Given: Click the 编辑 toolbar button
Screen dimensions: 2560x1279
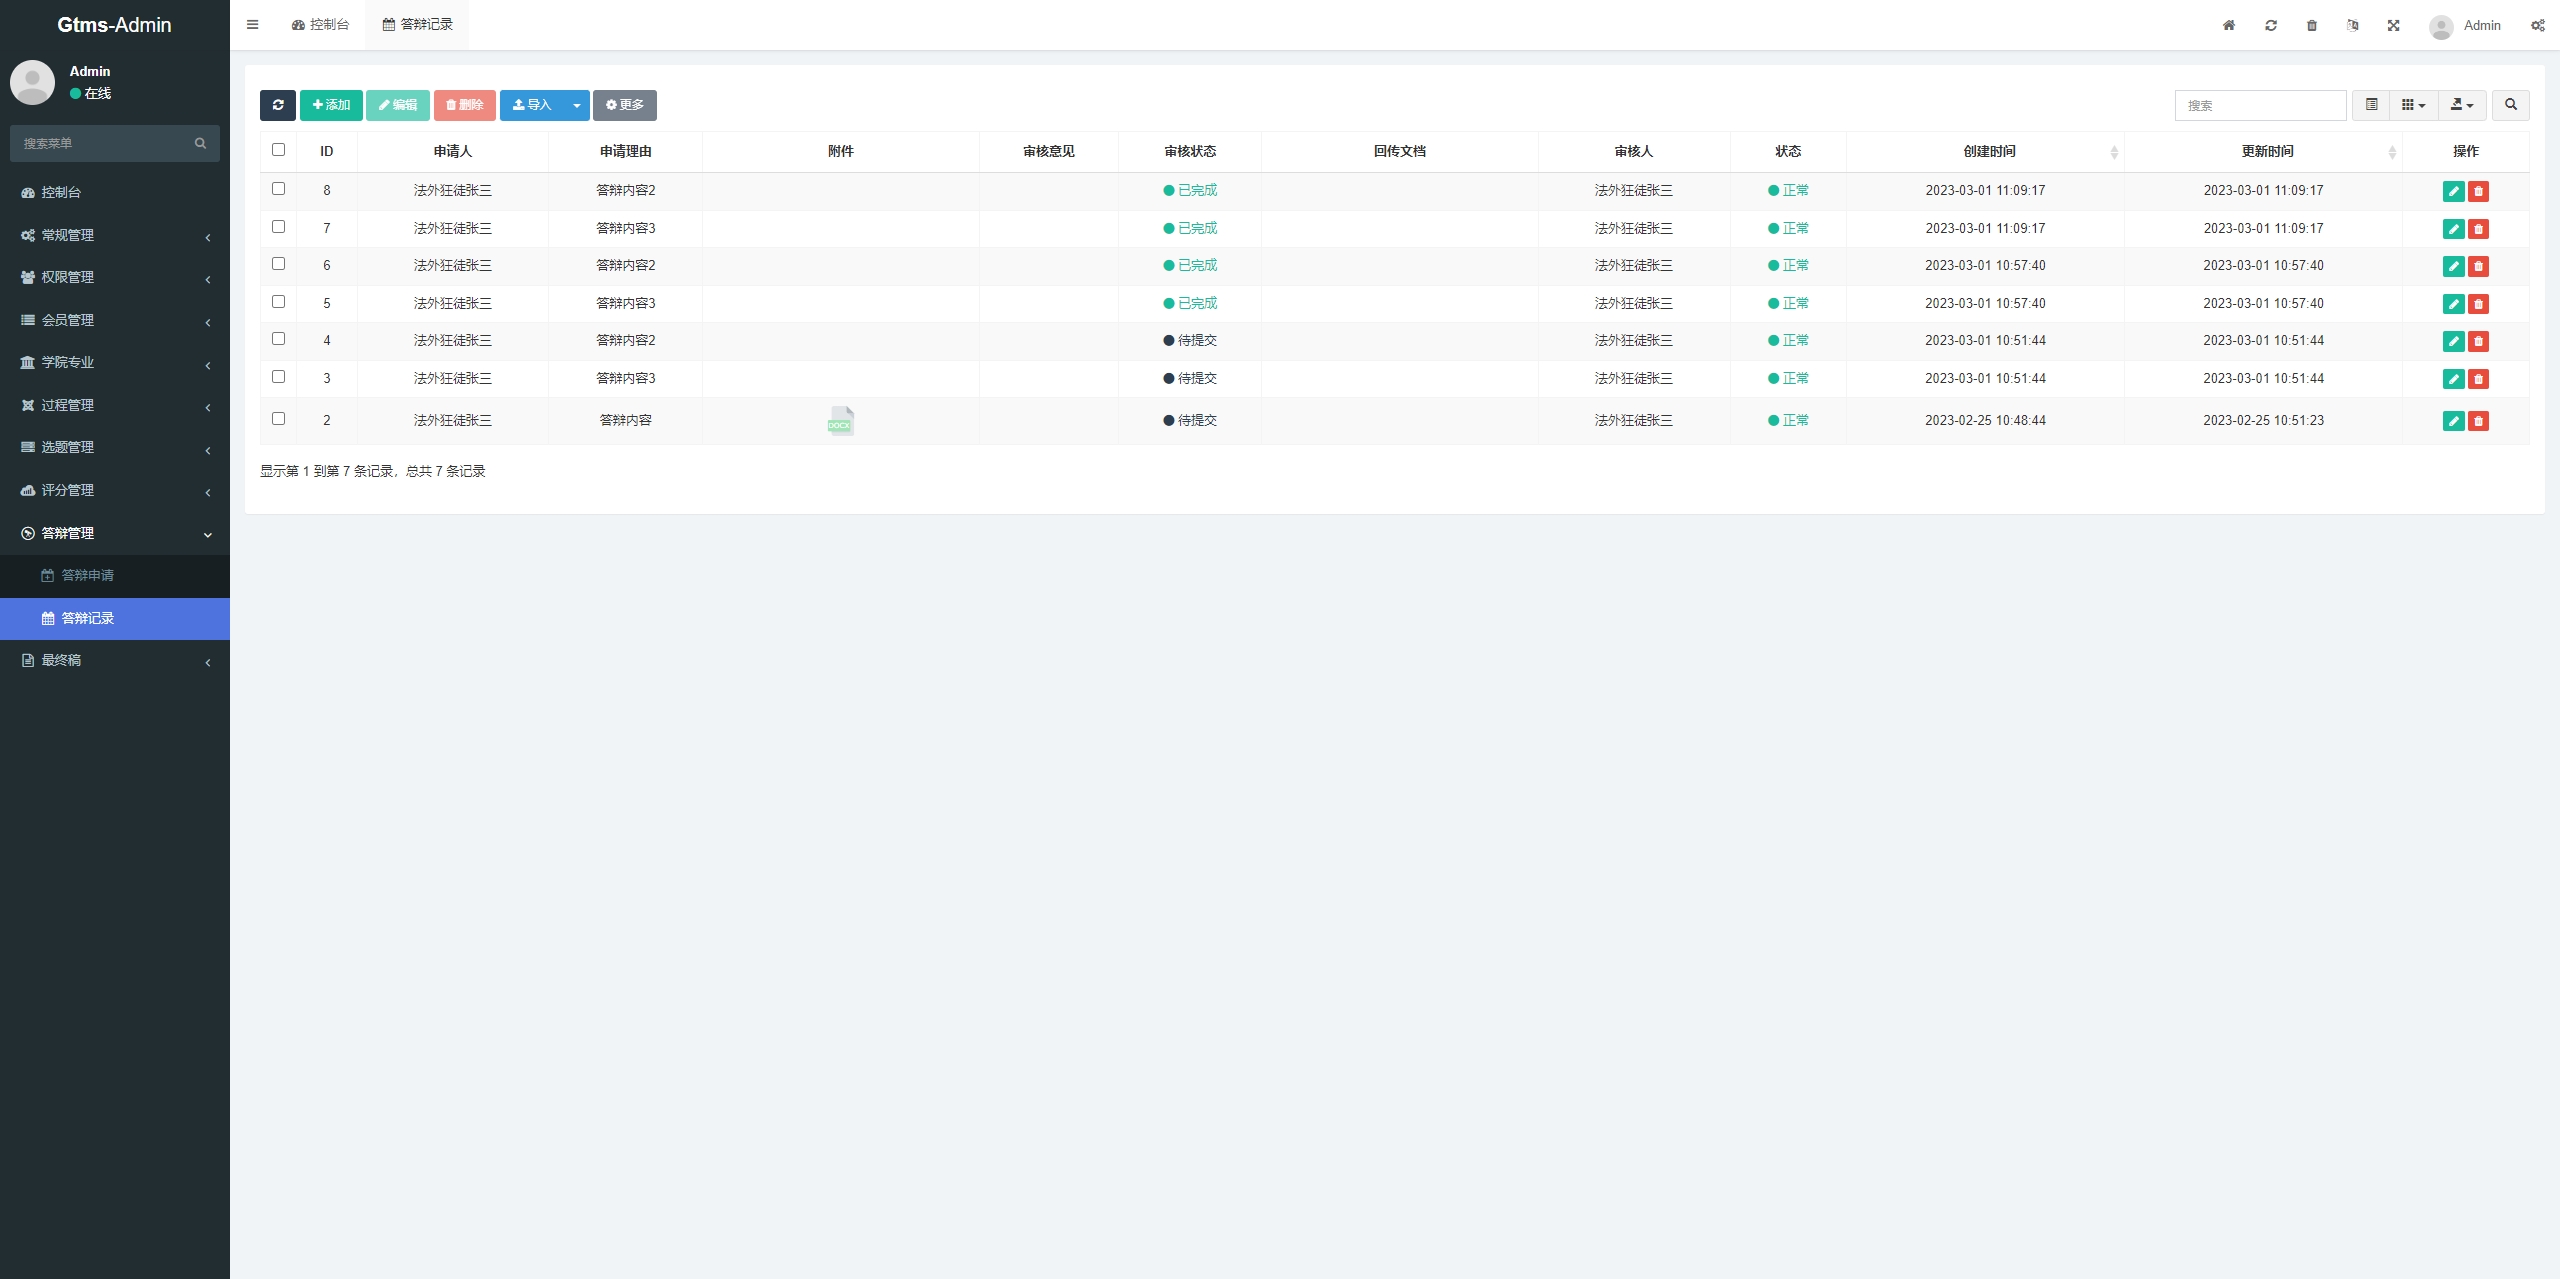Looking at the screenshot, I should click(x=397, y=105).
